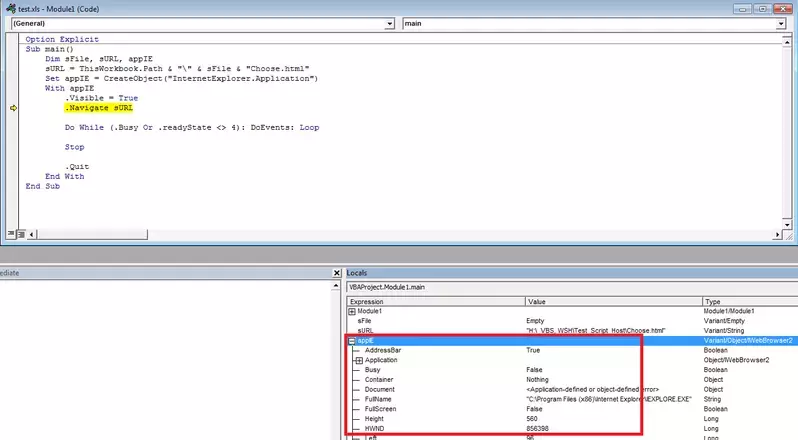
Task: Select the FullScreen property row
Action: tap(572, 409)
